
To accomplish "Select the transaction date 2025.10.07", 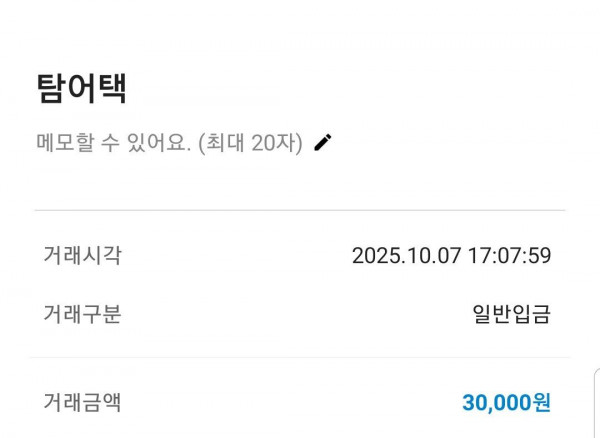I will [406, 256].
